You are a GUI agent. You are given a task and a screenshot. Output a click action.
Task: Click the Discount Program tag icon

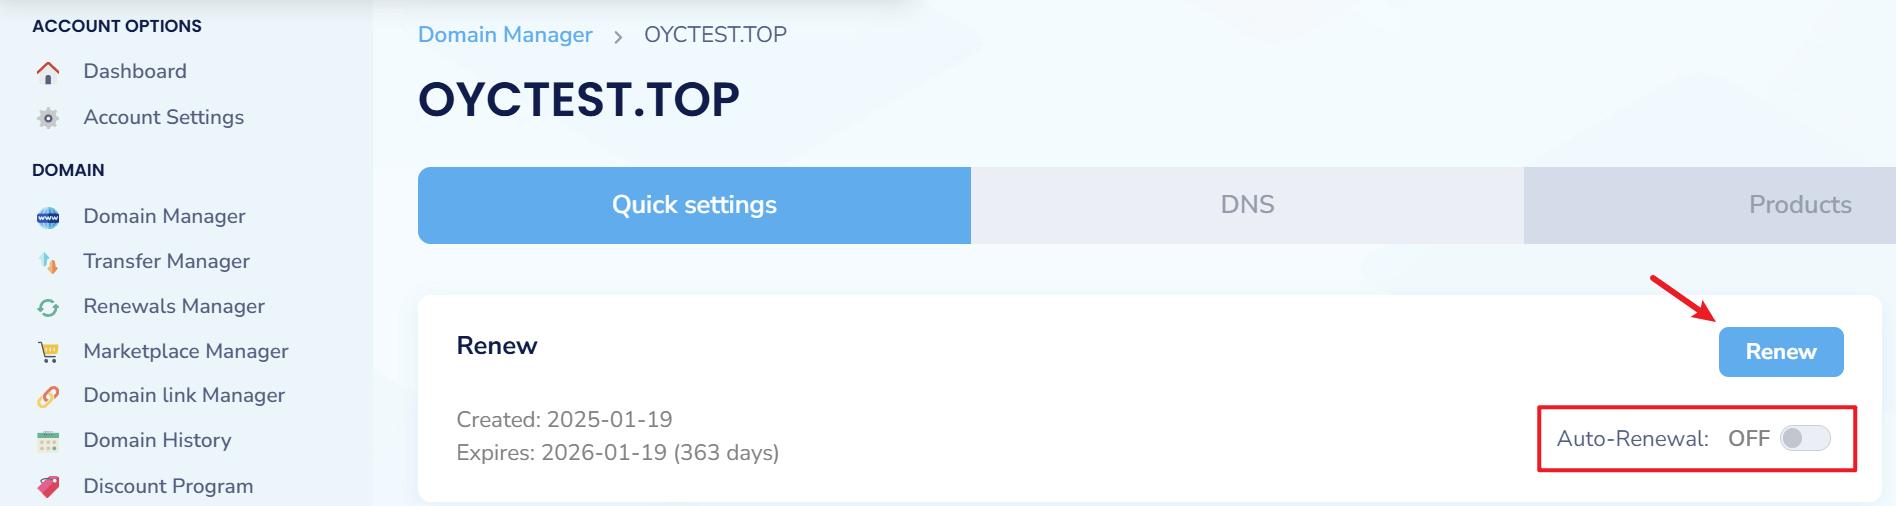48,486
